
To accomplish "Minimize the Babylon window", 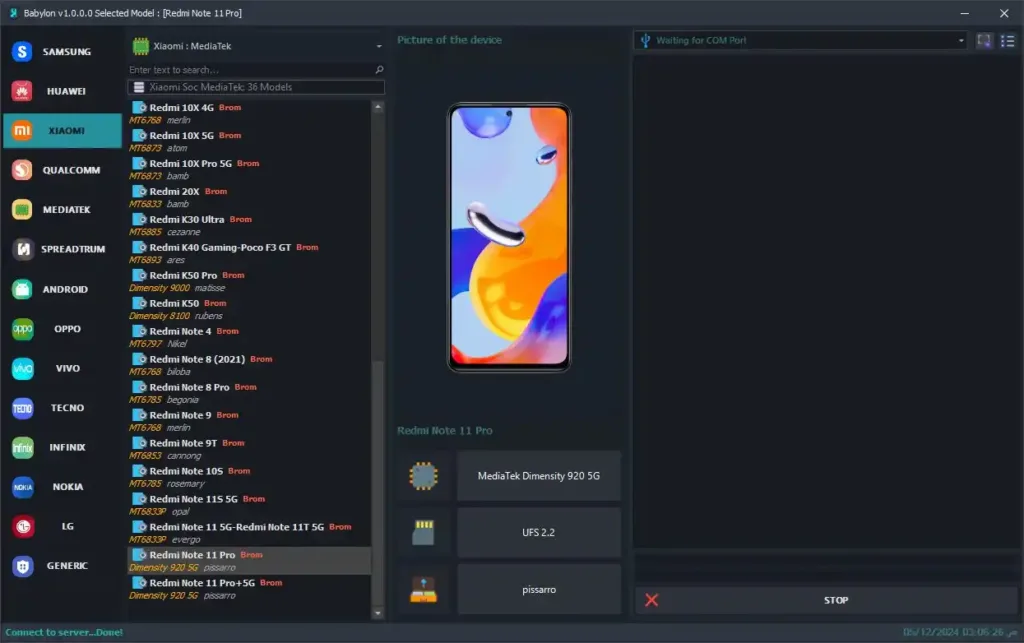I will click(965, 13).
